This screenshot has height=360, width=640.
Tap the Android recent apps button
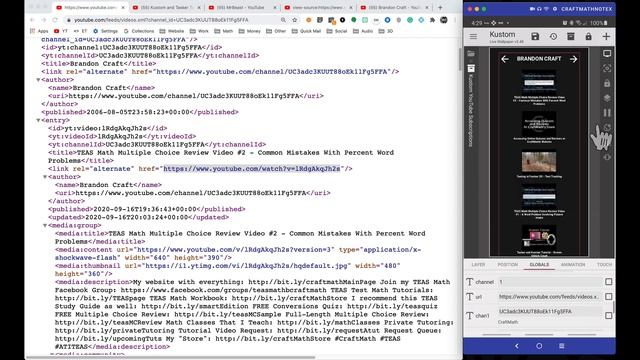(x=562, y=346)
